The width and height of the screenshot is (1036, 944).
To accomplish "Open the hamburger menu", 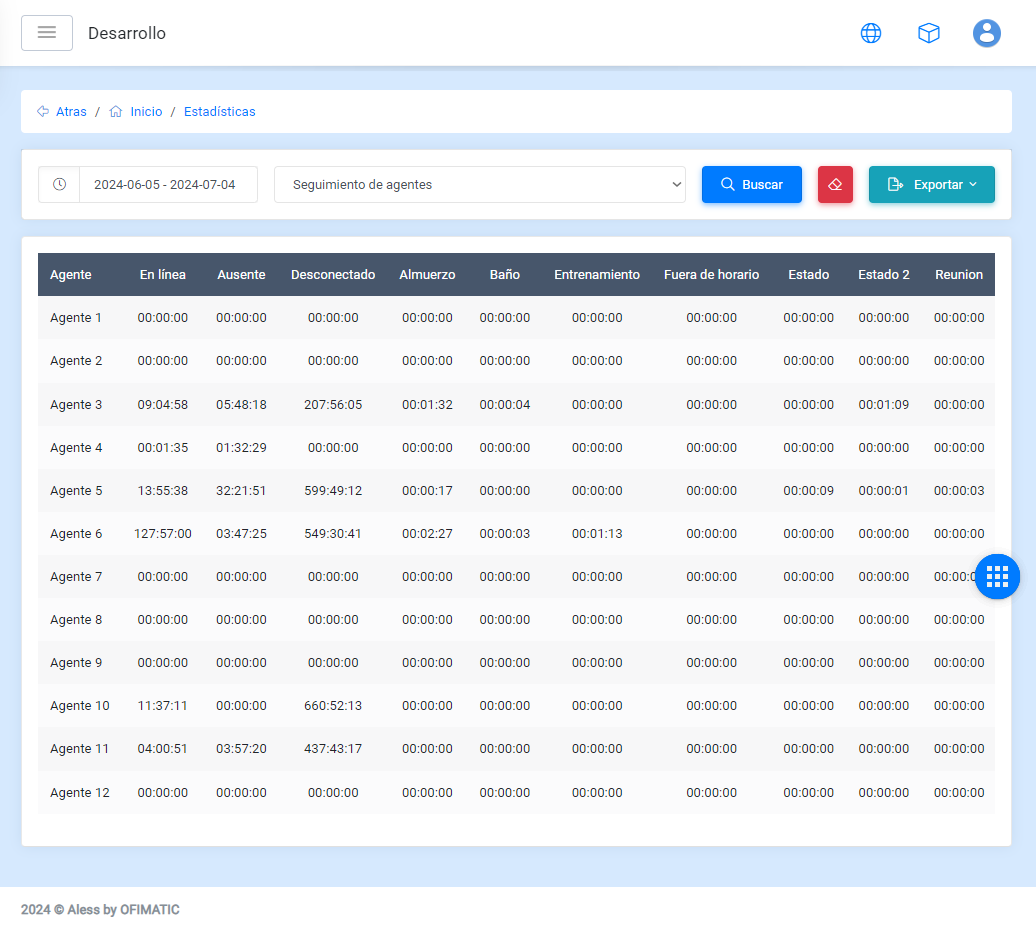I will (x=47, y=33).
